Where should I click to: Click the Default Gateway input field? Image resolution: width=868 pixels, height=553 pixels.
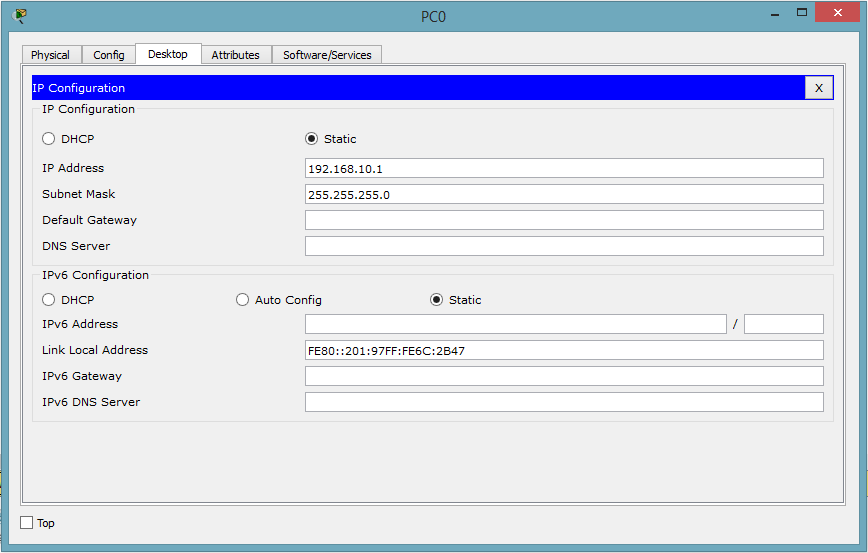564,220
